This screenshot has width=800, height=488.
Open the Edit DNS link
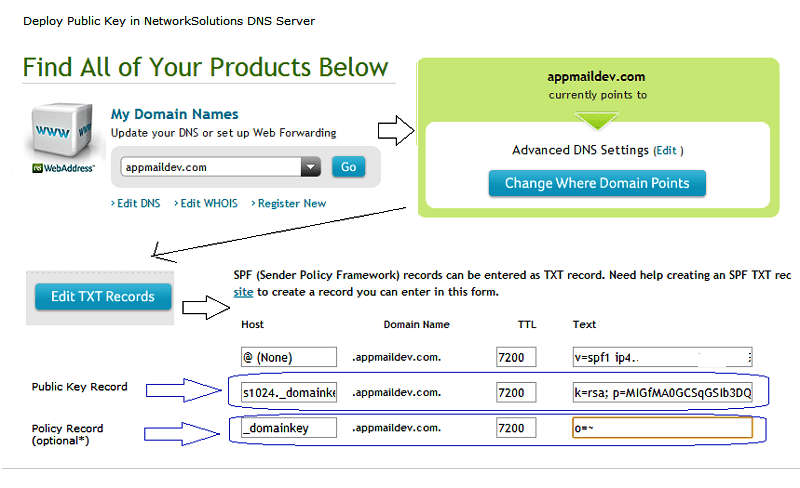[x=136, y=203]
